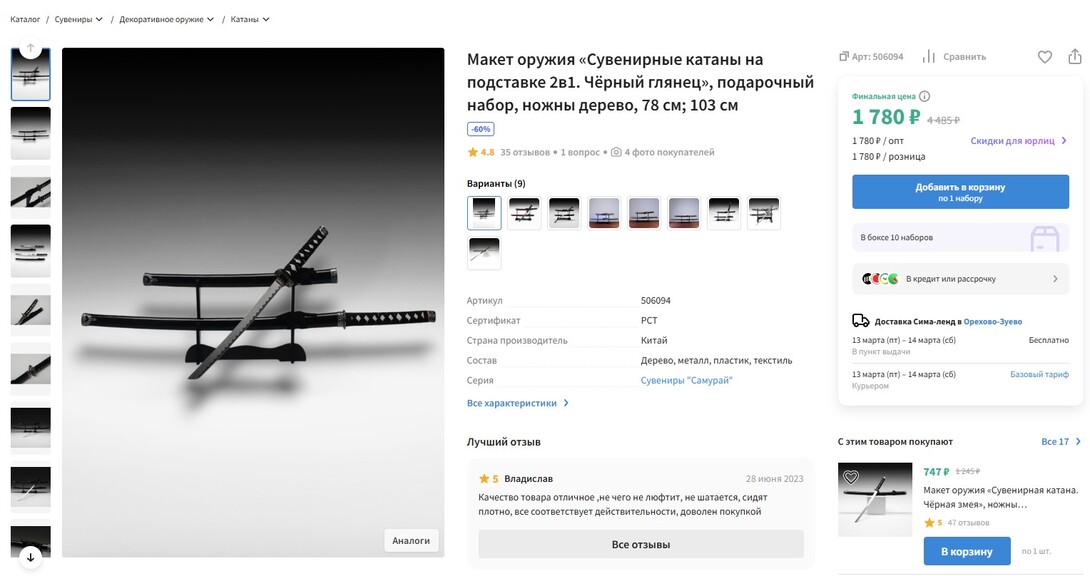Add the katana set to favorites heart
Image resolution: width=1090 pixels, height=576 pixels.
(1045, 57)
